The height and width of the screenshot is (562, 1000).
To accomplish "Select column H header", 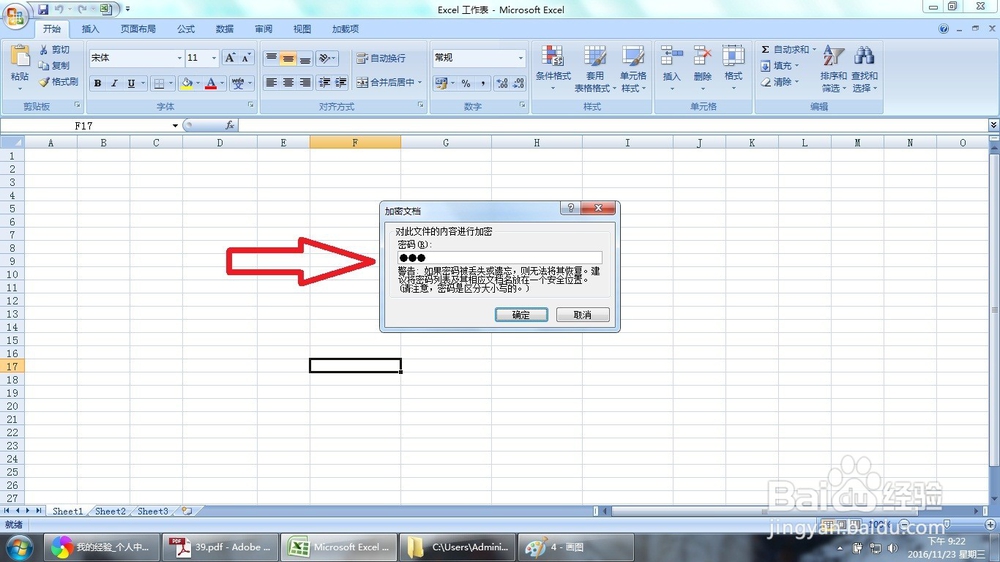I will [x=536, y=143].
